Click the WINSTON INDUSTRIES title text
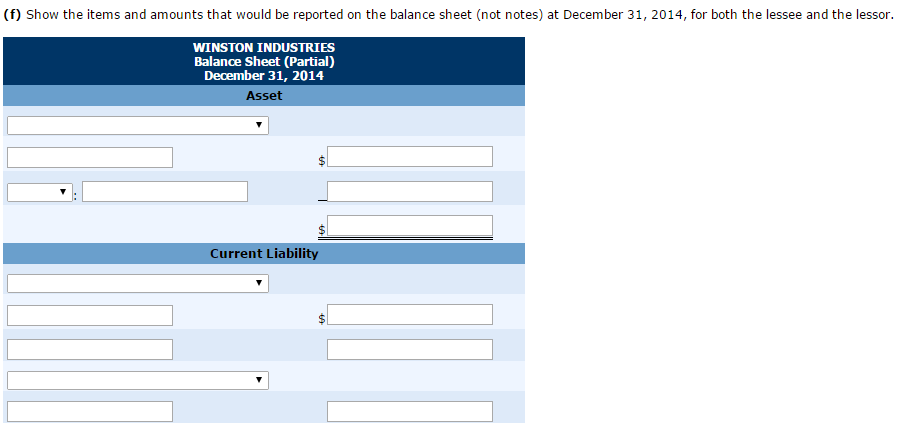Viewport: 902px width, 433px height. click(264, 48)
